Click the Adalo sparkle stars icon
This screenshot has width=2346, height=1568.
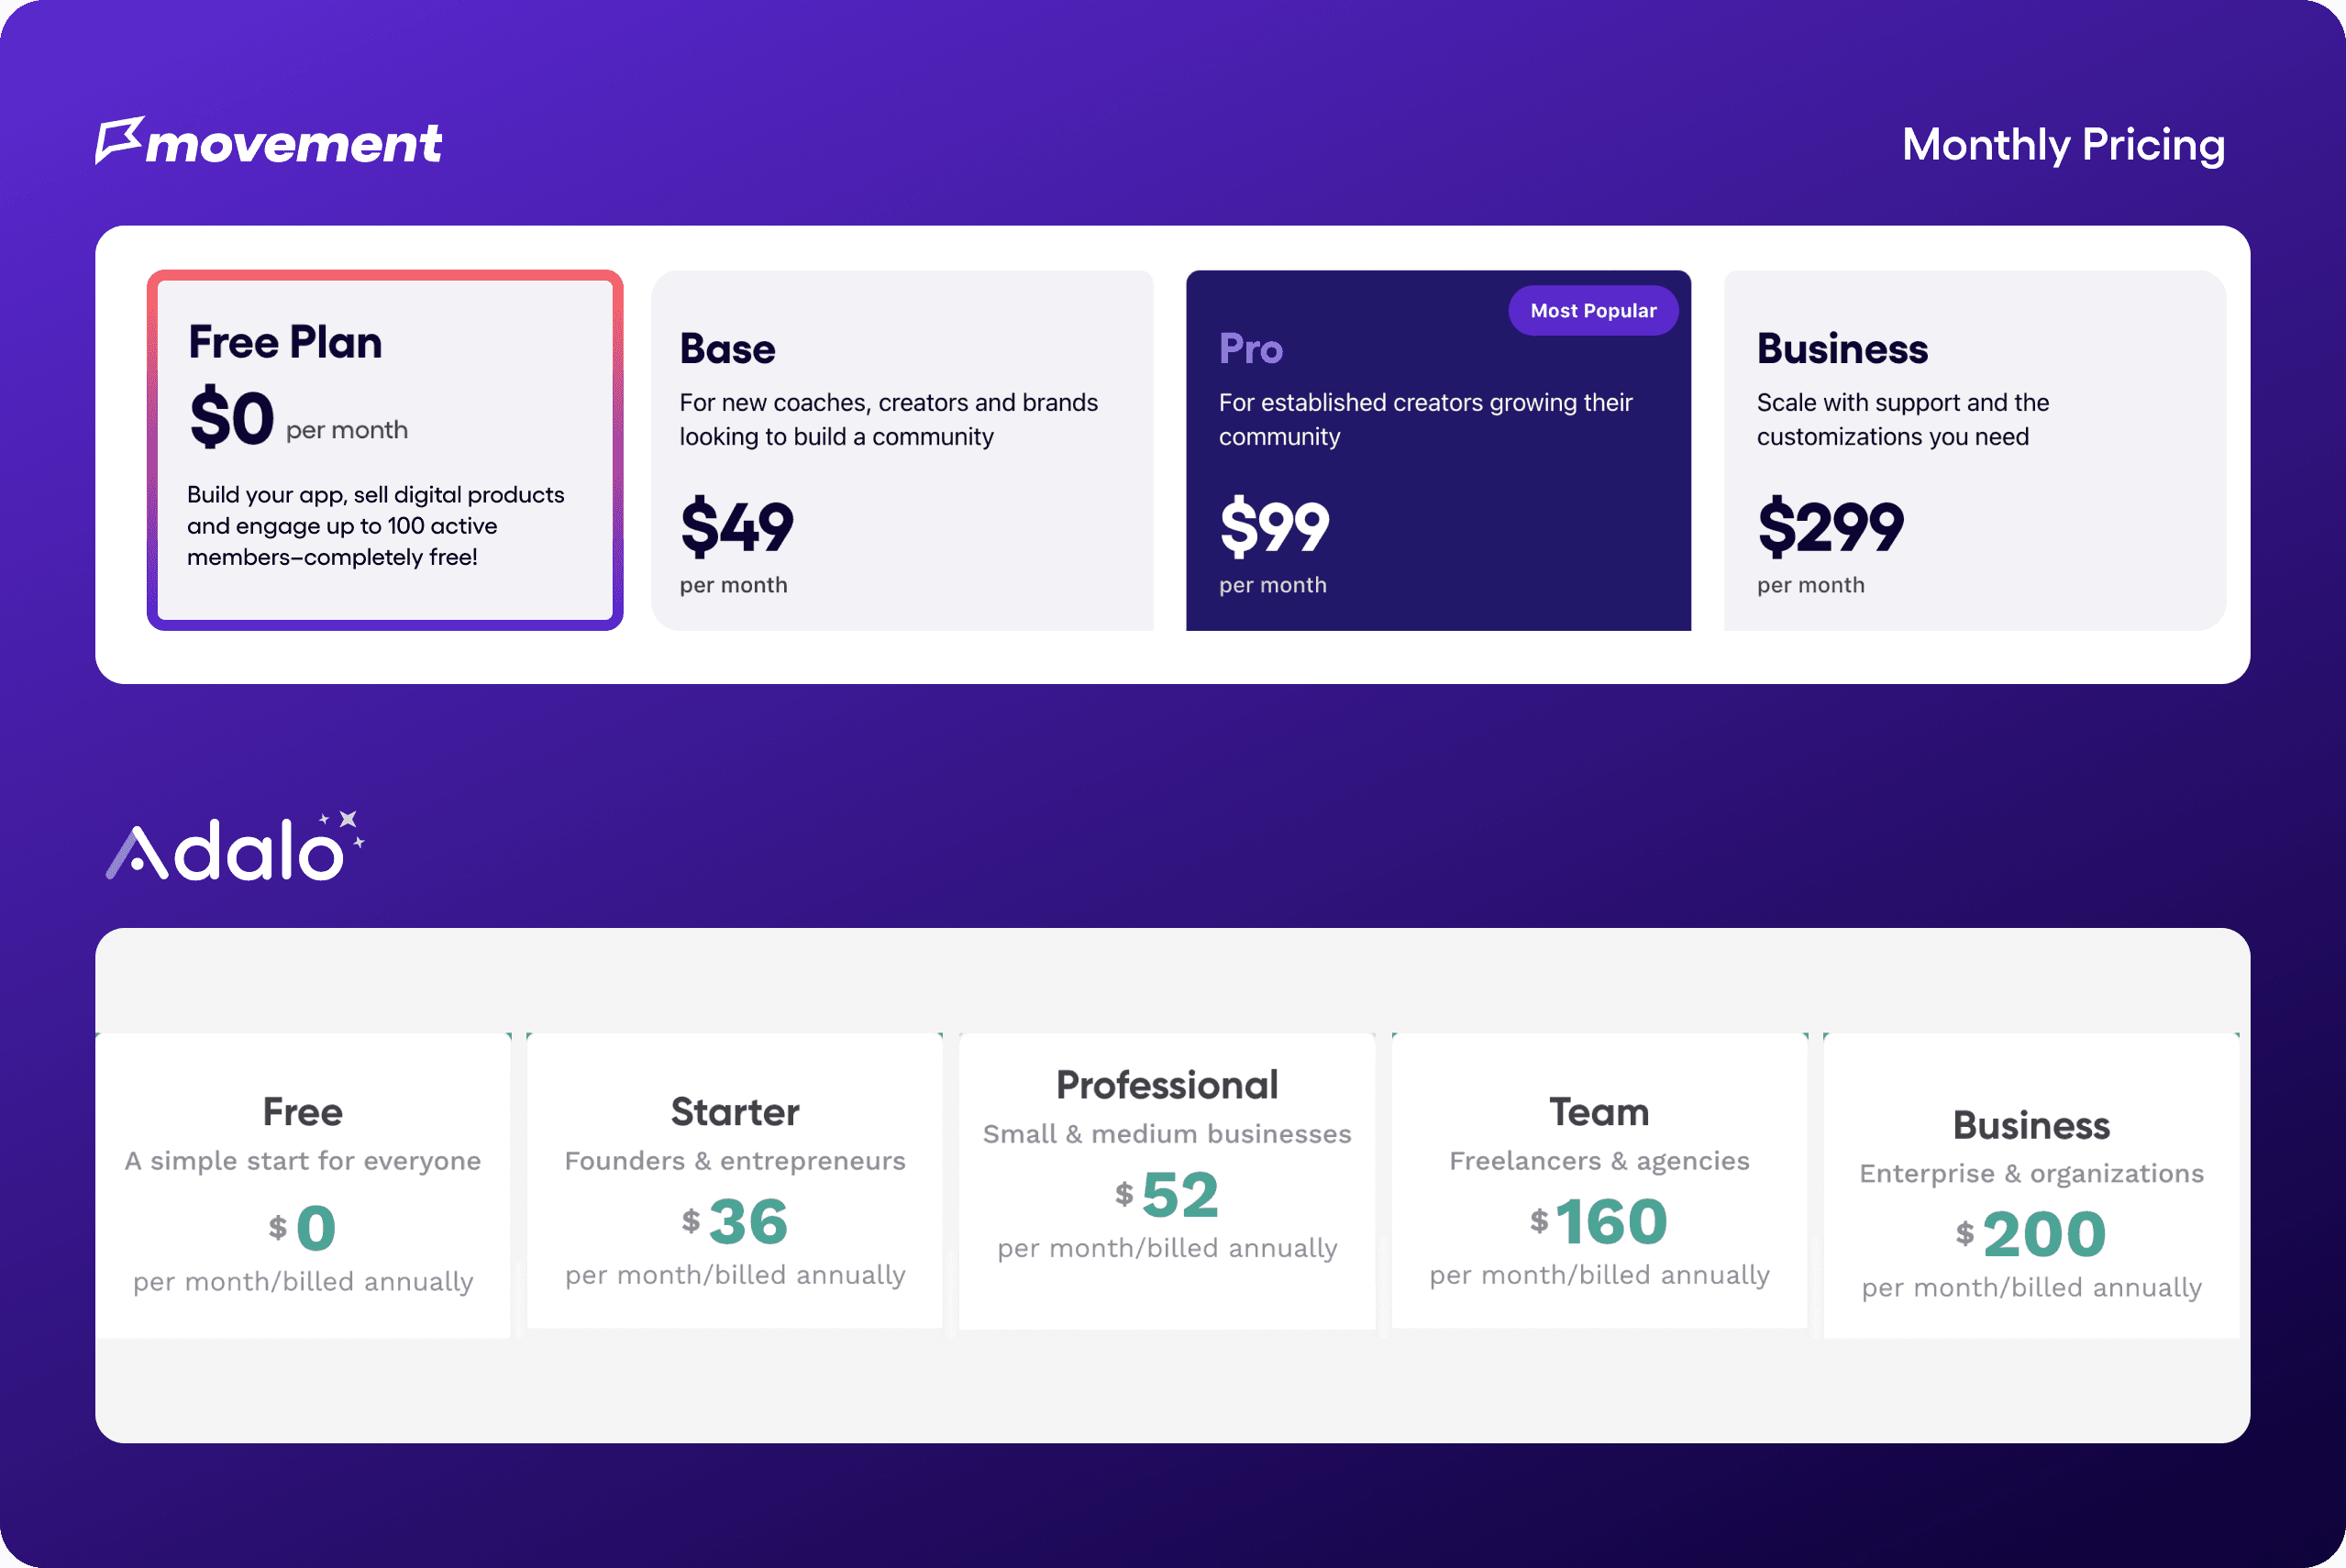[x=346, y=825]
